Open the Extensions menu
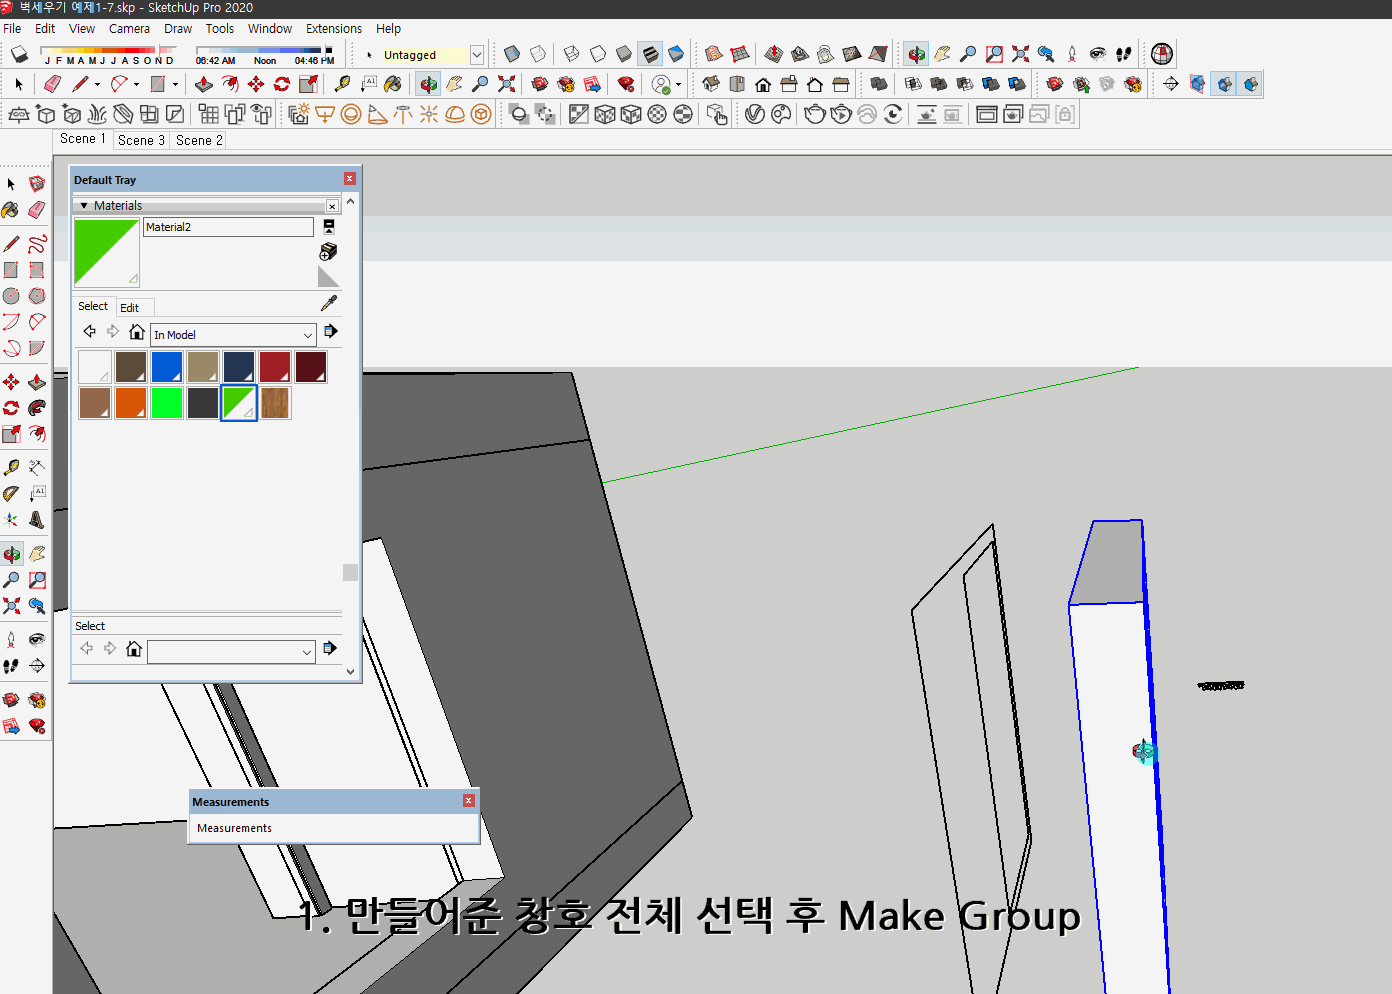This screenshot has height=994, width=1392. pyautogui.click(x=334, y=29)
